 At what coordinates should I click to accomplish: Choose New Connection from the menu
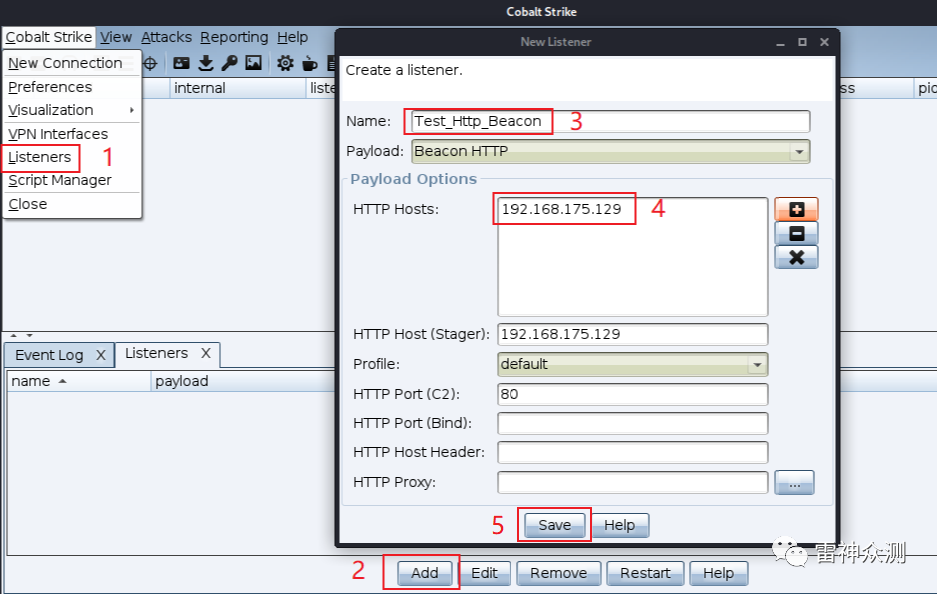pyautogui.click(x=71, y=63)
